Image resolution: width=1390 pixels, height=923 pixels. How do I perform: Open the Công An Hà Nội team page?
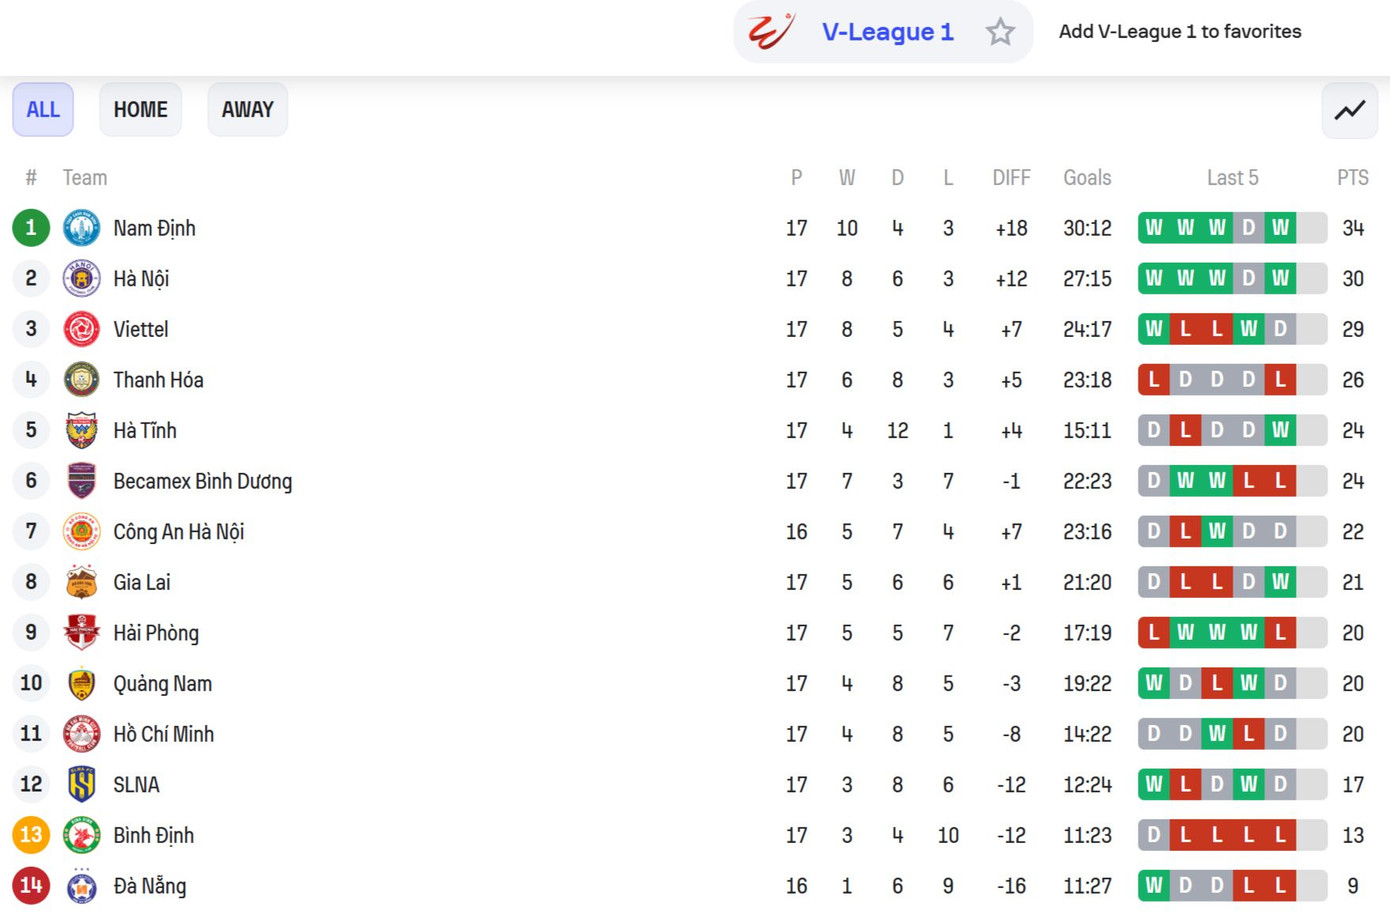click(178, 532)
